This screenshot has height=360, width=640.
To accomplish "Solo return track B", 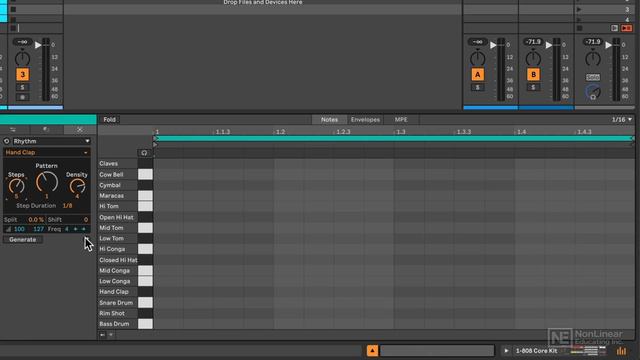I will point(533,87).
